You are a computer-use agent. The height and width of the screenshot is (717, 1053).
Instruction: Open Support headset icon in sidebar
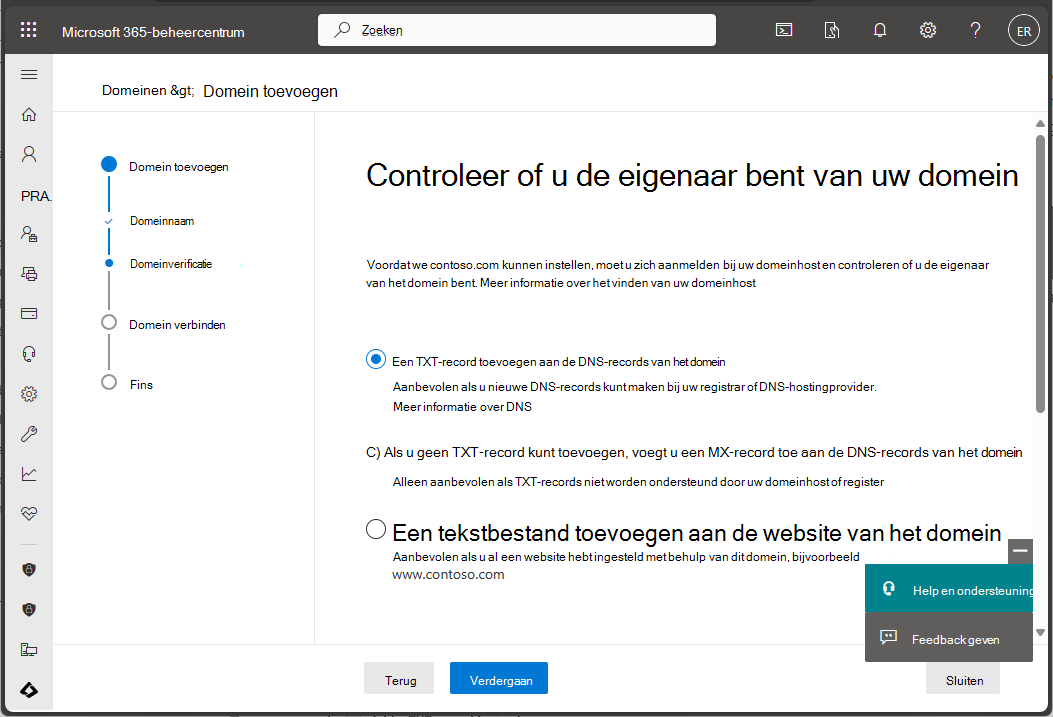(29, 354)
